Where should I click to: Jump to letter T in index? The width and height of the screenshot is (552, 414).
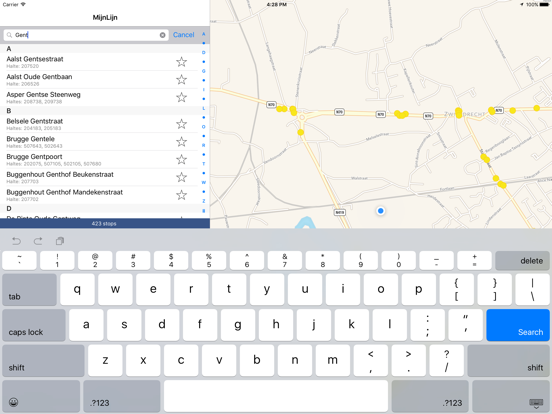[203, 164]
